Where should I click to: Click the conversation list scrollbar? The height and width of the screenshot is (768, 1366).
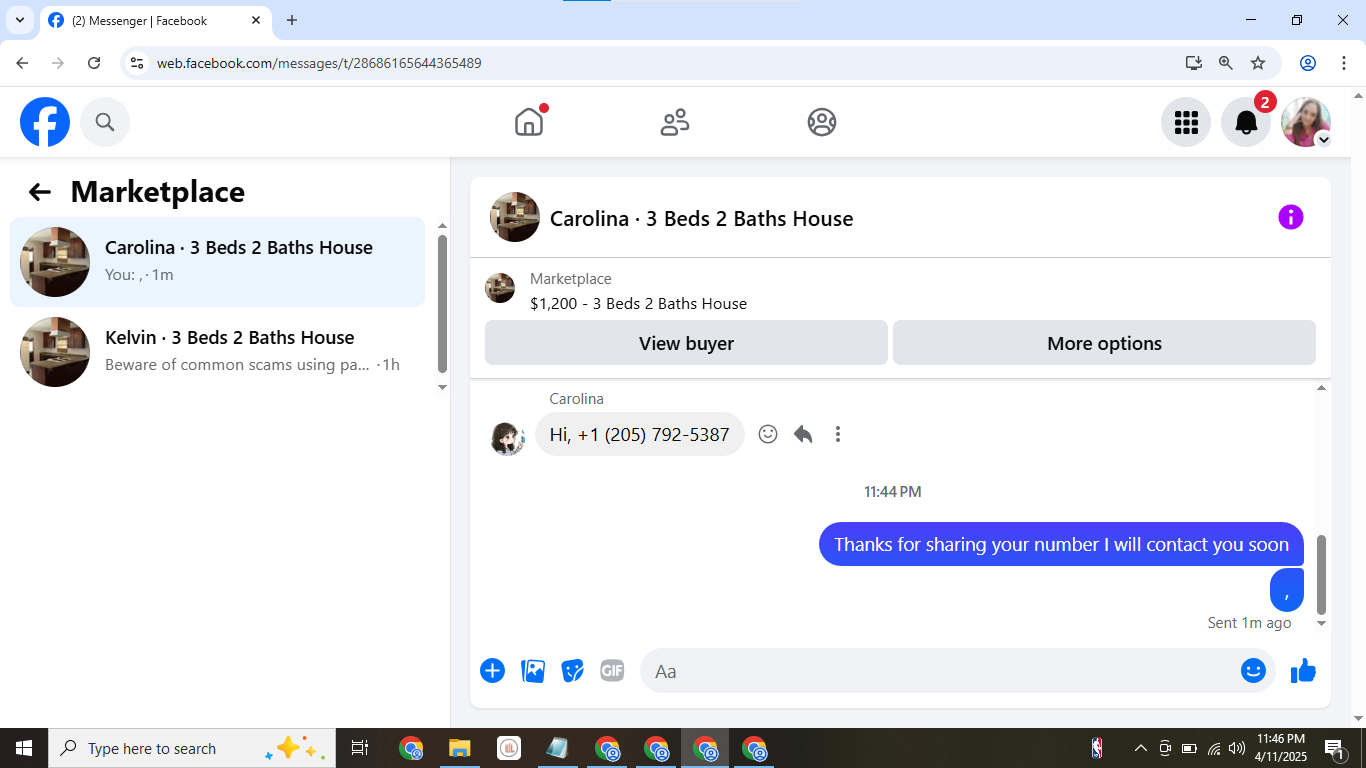coord(442,305)
